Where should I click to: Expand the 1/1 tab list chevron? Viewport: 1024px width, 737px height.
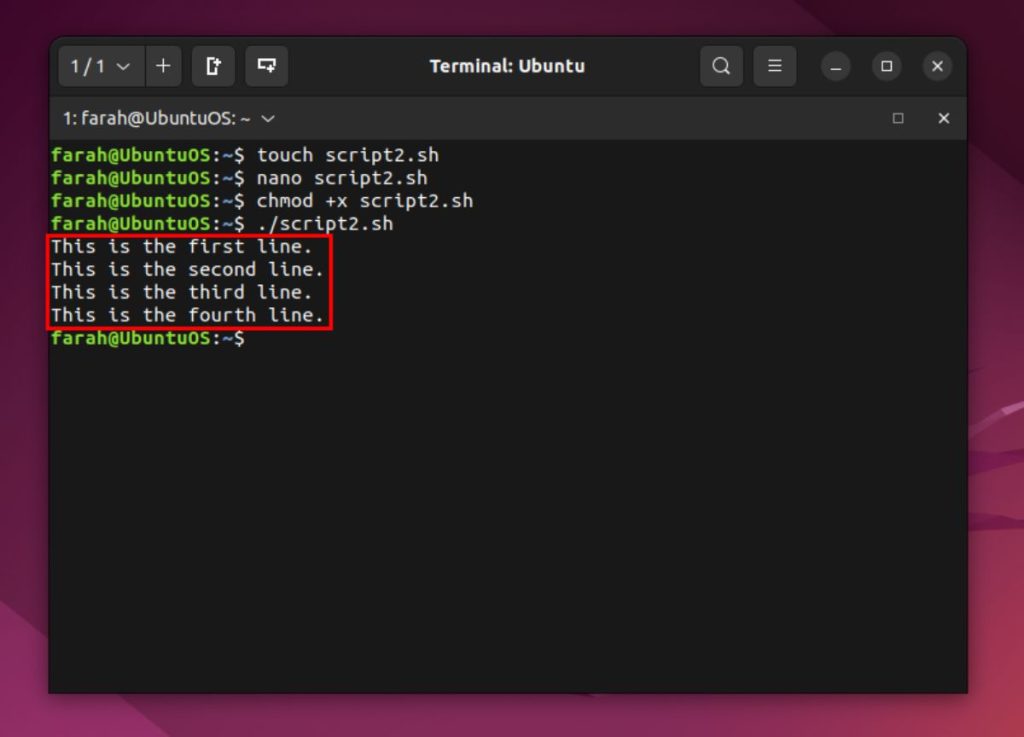123,66
